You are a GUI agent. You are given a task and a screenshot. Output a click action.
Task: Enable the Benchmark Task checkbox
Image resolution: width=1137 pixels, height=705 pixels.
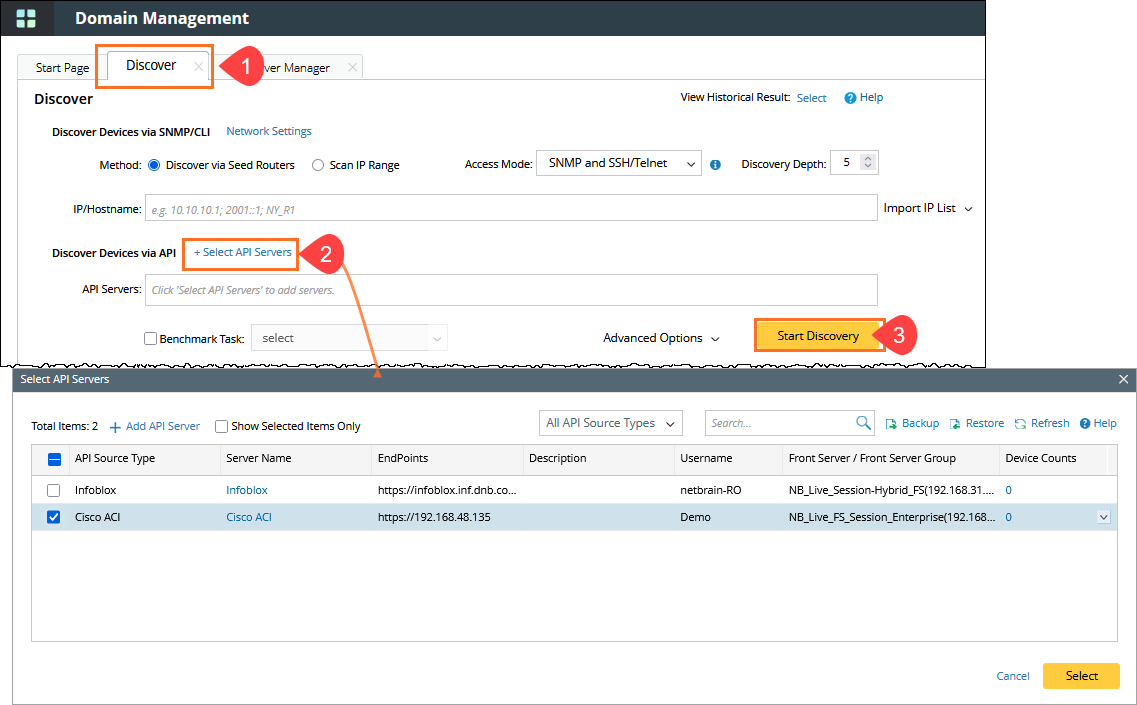pos(151,339)
